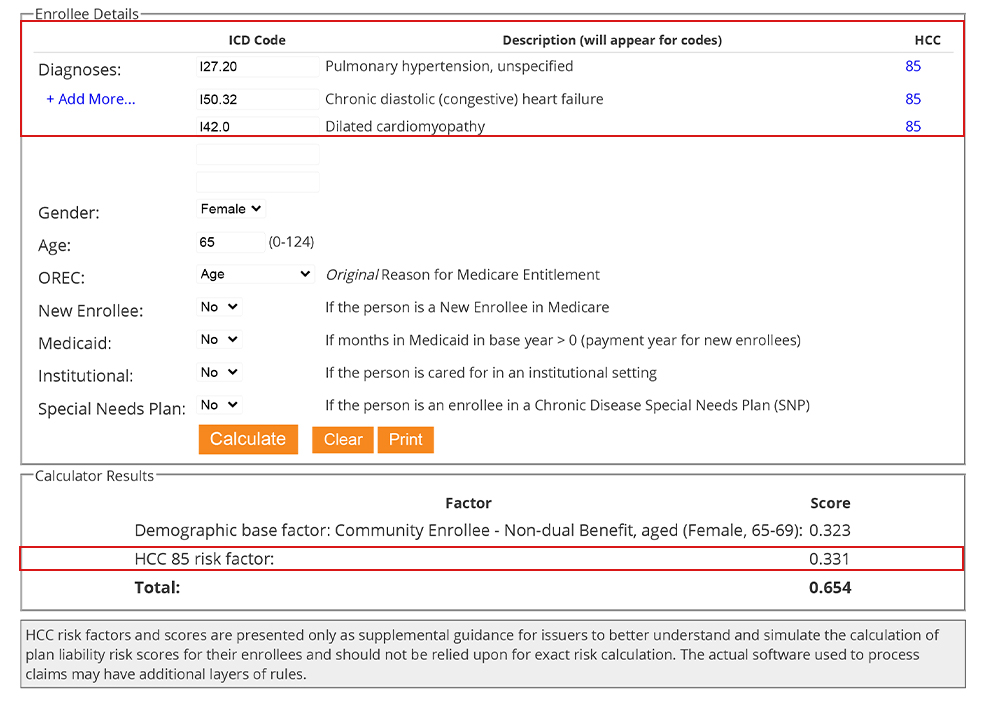Screen dimensions: 982x703
Task: Expand the New Enrollee dropdown
Action: [219, 307]
